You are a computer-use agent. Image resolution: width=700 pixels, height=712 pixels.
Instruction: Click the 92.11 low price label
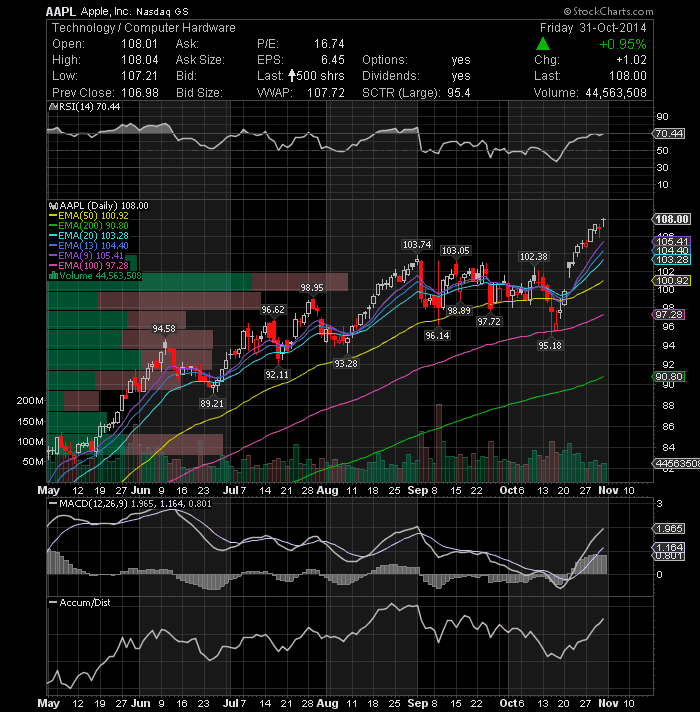[x=277, y=375]
